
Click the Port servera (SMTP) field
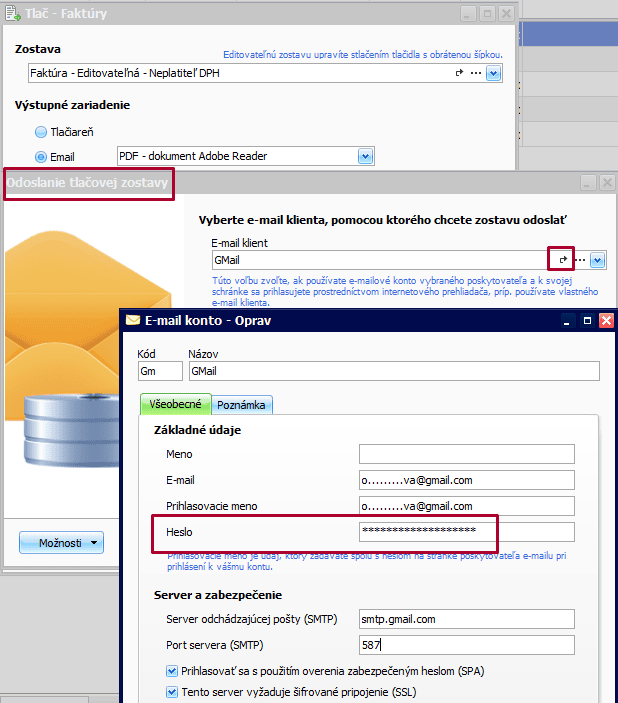[x=467, y=644]
